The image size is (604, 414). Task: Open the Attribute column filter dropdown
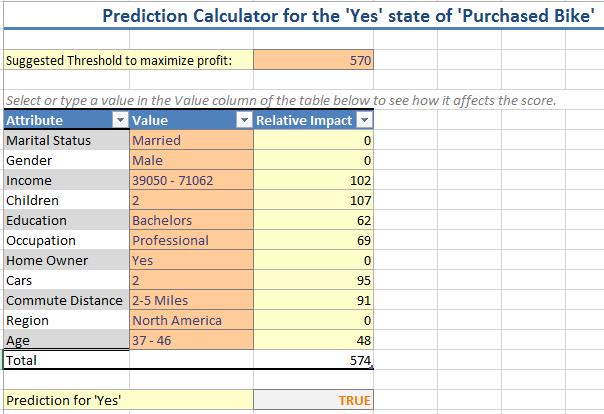[120, 121]
